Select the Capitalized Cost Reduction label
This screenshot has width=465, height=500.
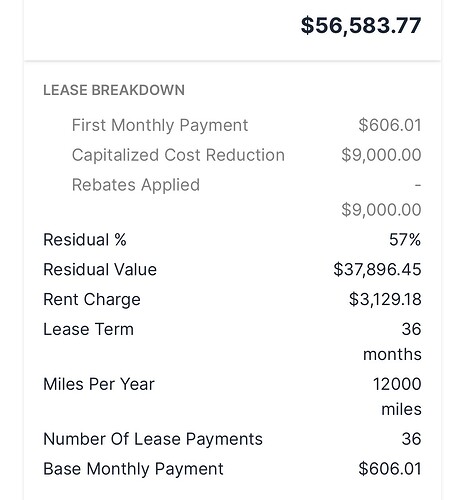[x=178, y=155]
